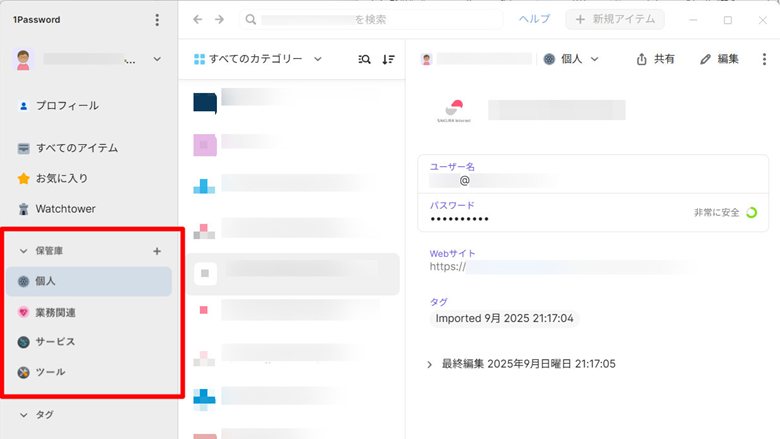Click the search-in-list magnifier icon
Viewport: 780px width, 439px height.
[x=364, y=59]
